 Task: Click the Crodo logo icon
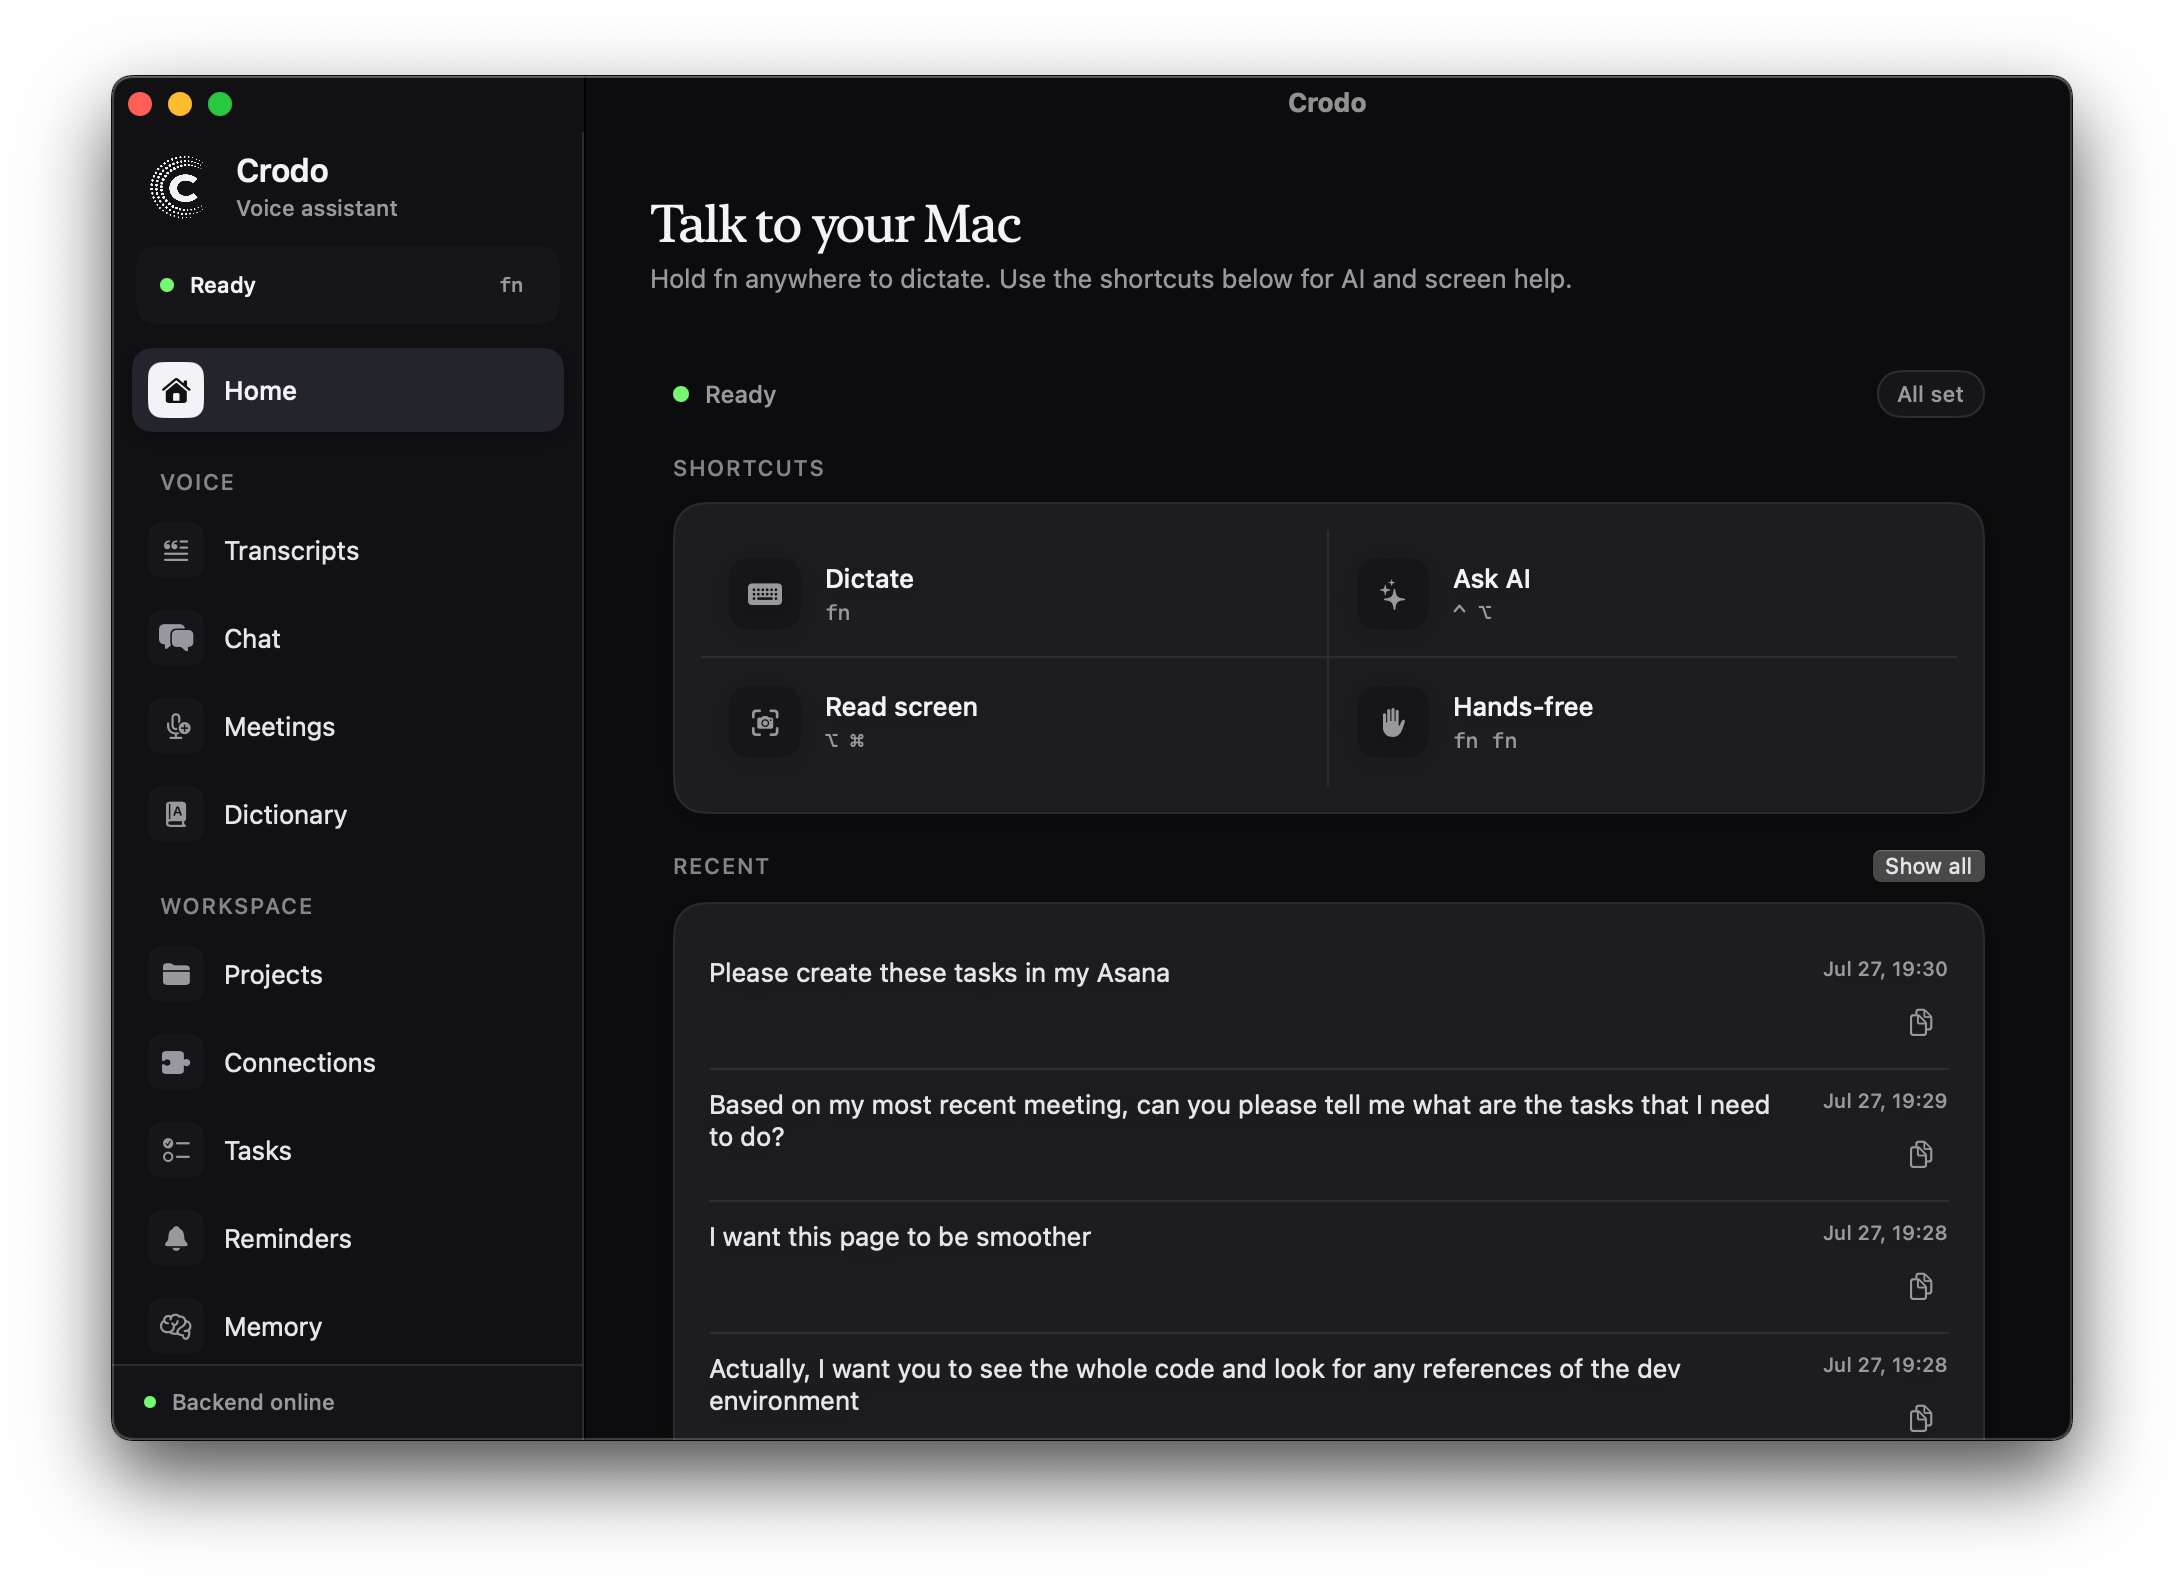tap(180, 187)
